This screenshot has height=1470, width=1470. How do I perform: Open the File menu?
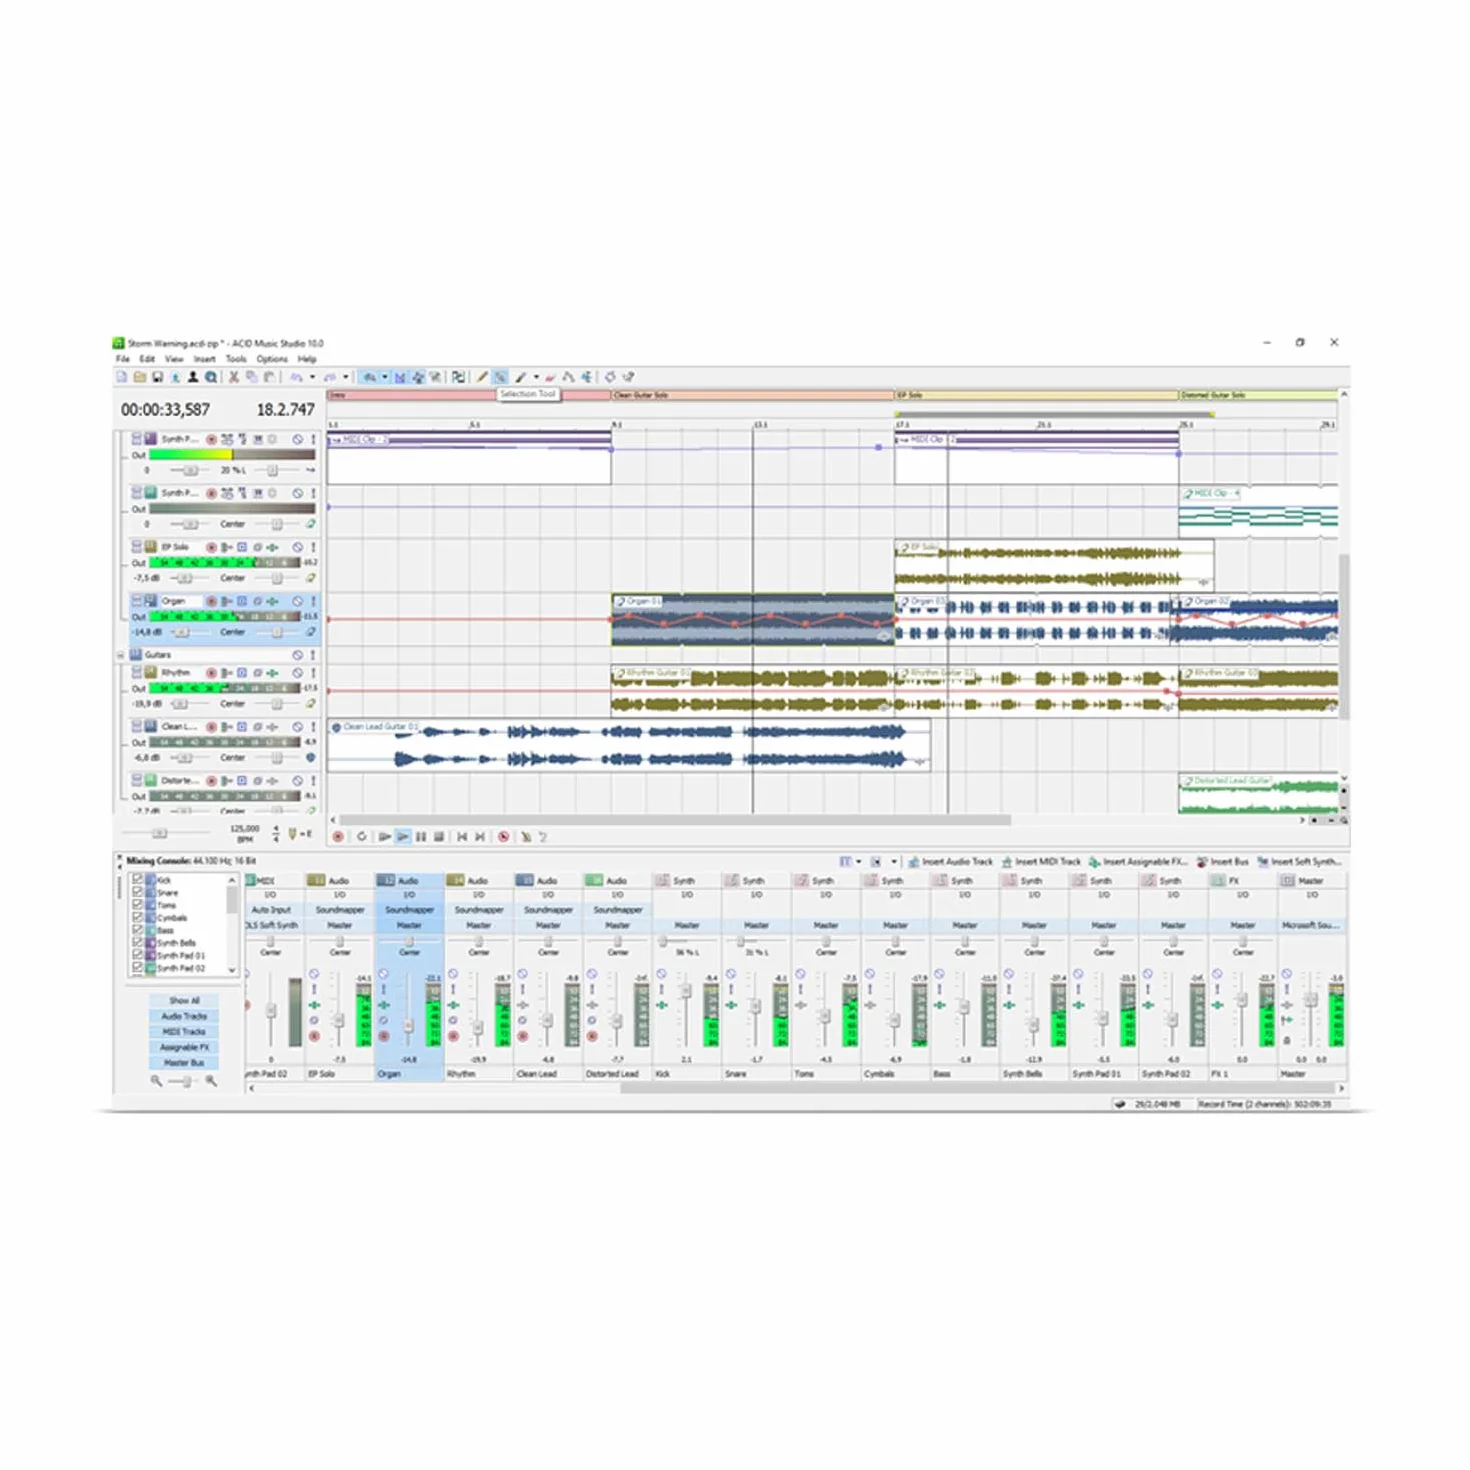pos(123,359)
